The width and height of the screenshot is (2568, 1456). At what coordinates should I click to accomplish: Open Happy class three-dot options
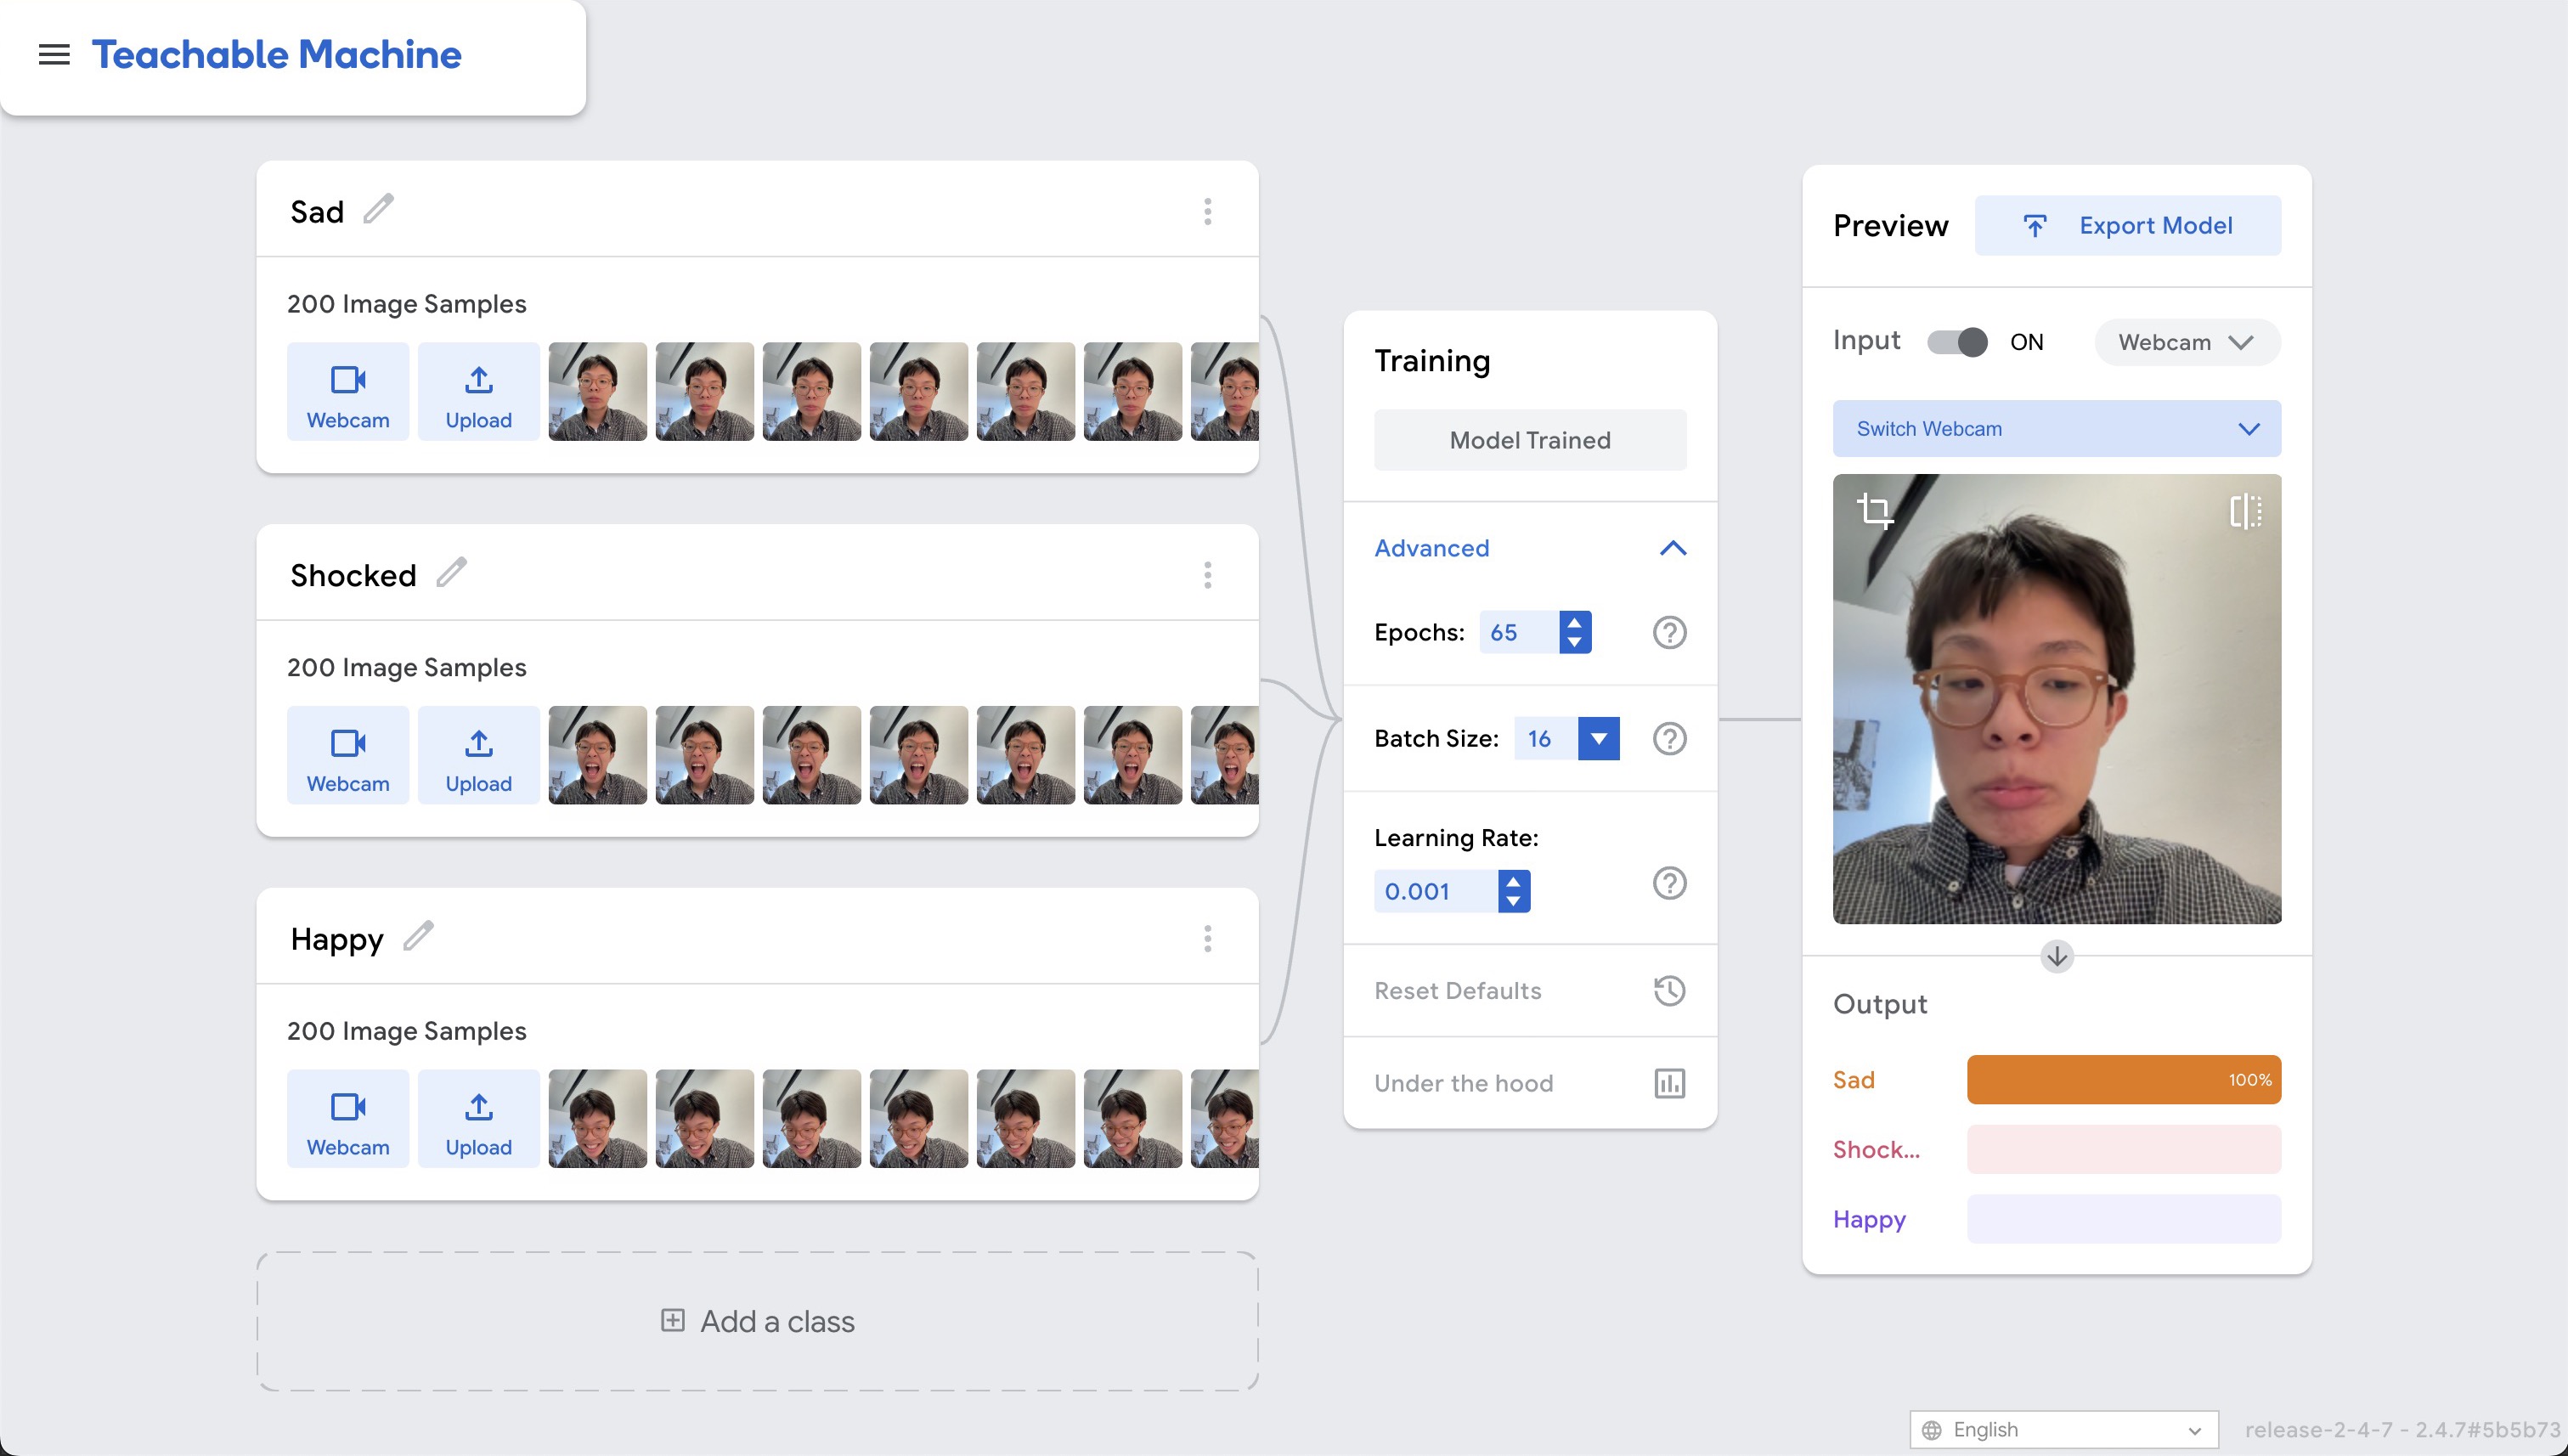pos(1207,938)
